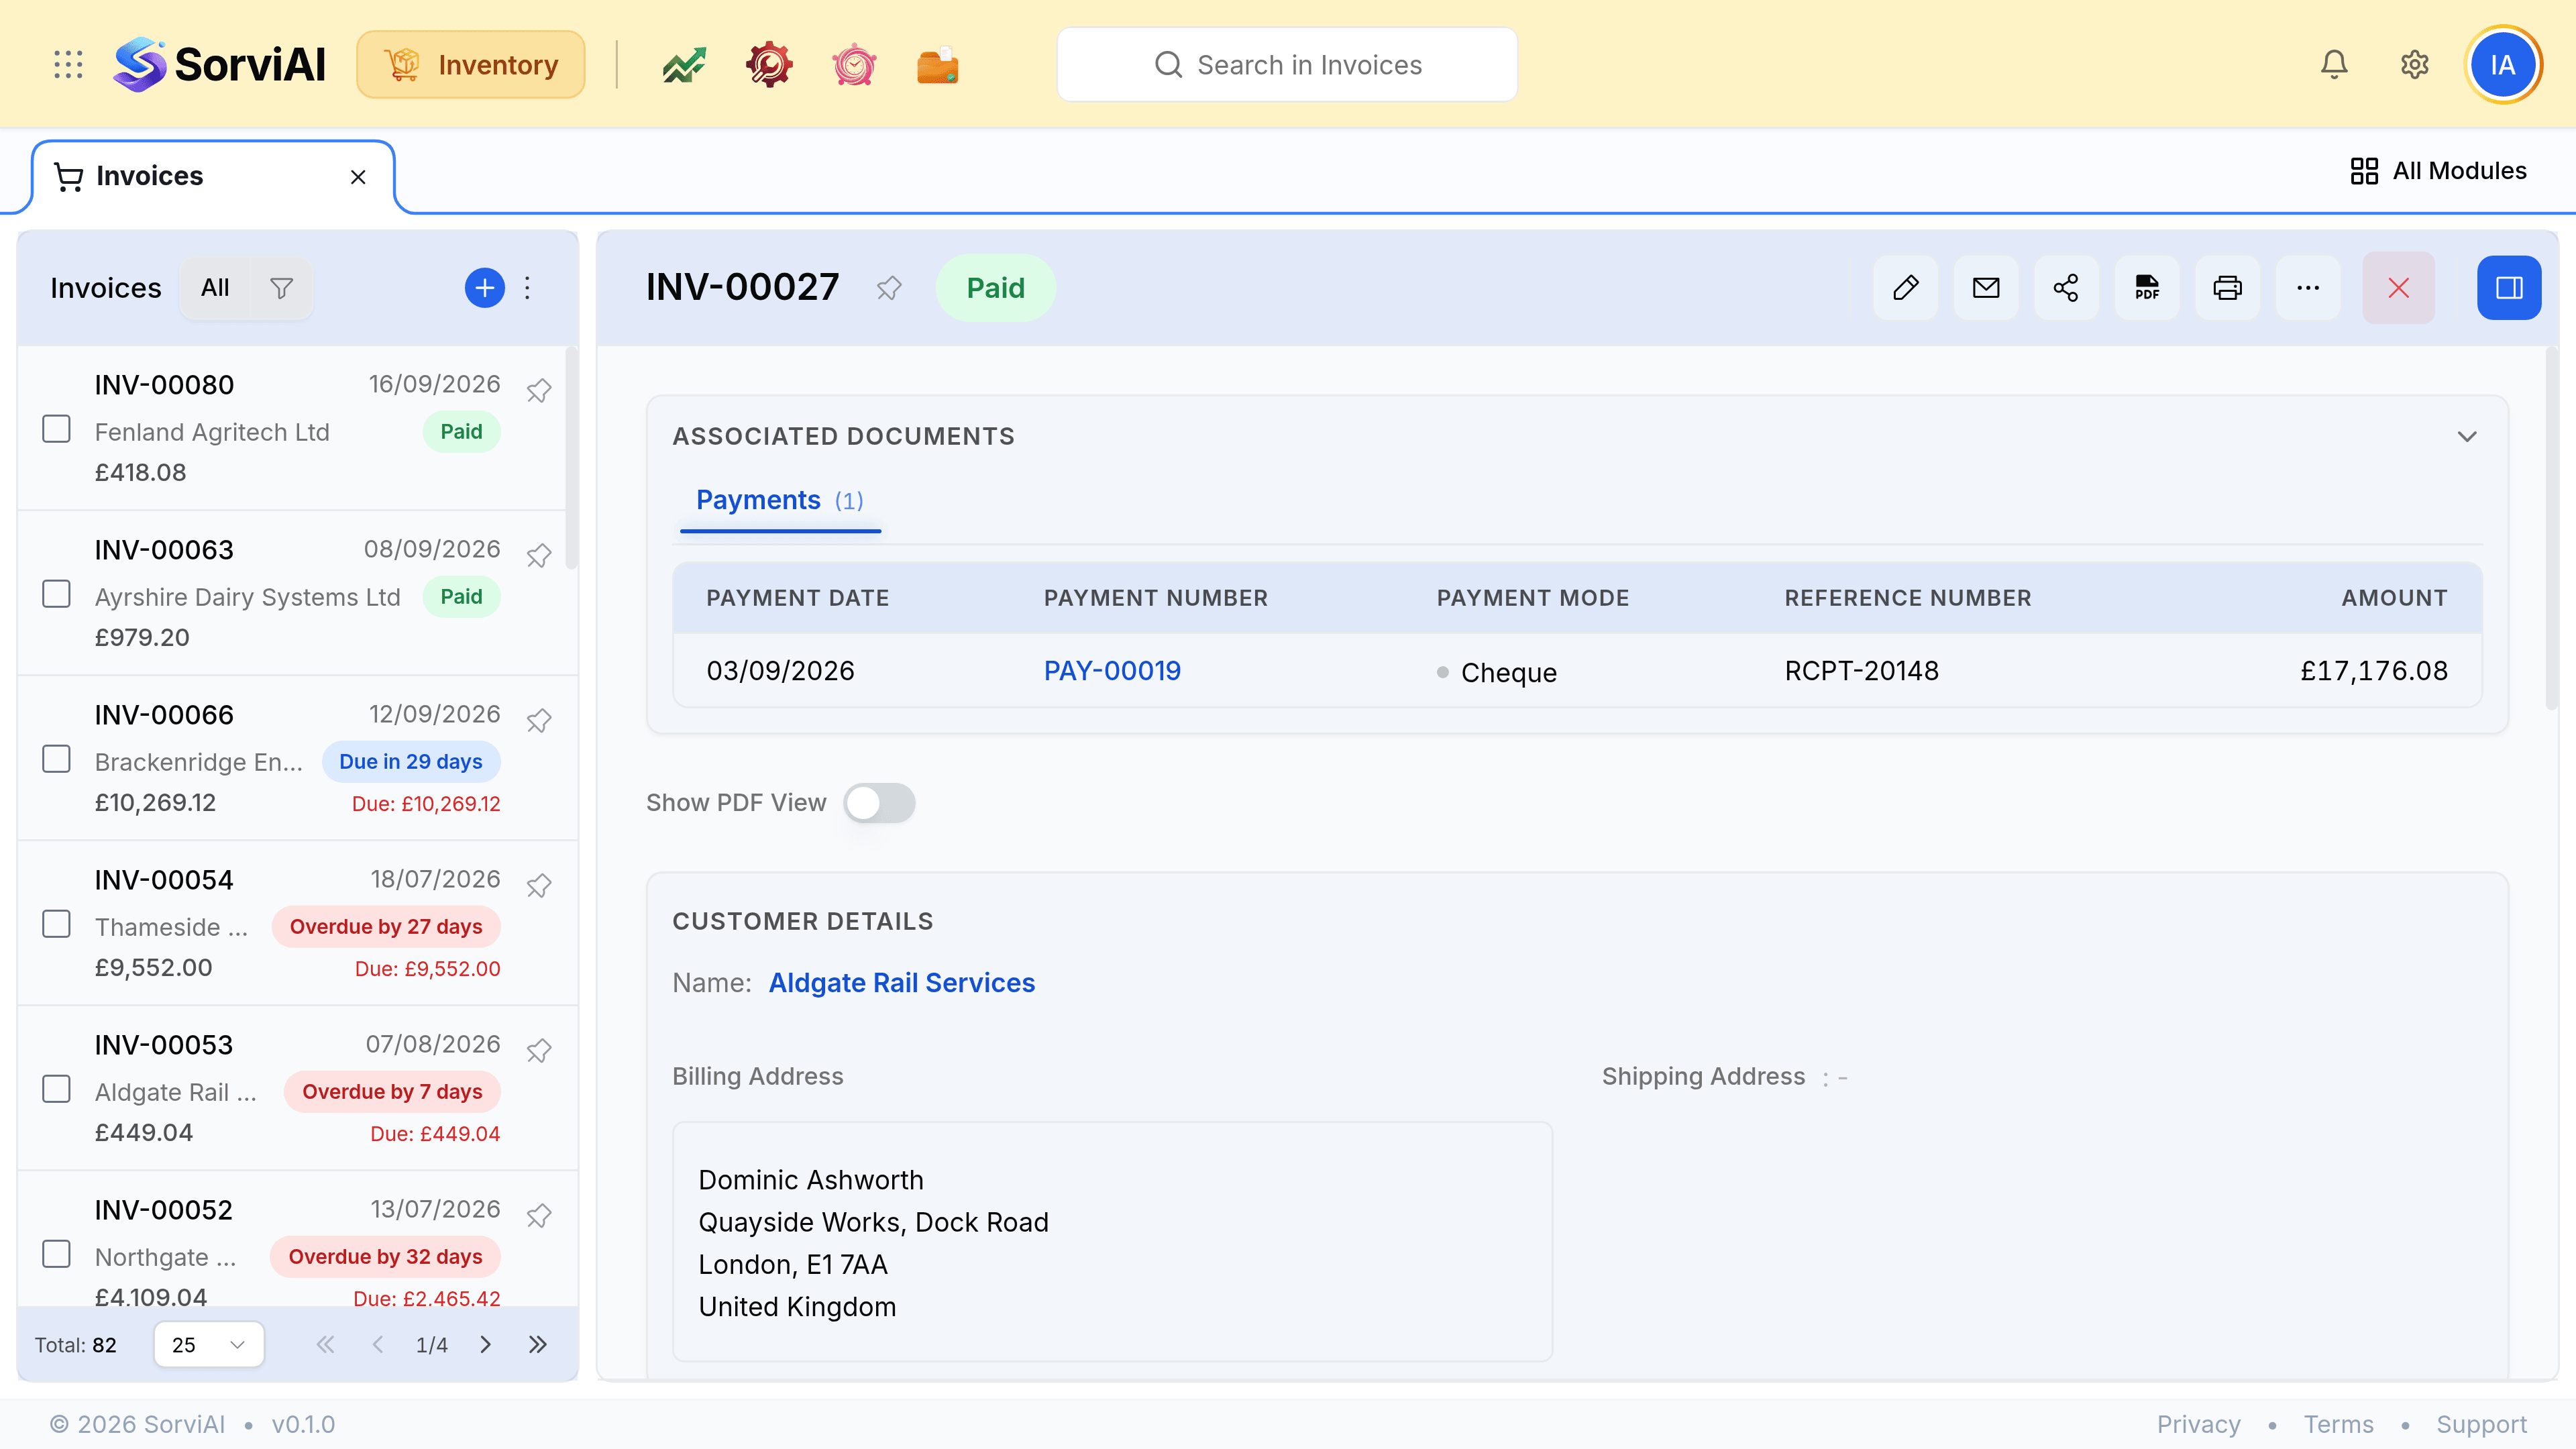Open the red gear service module icon

click(x=769, y=65)
